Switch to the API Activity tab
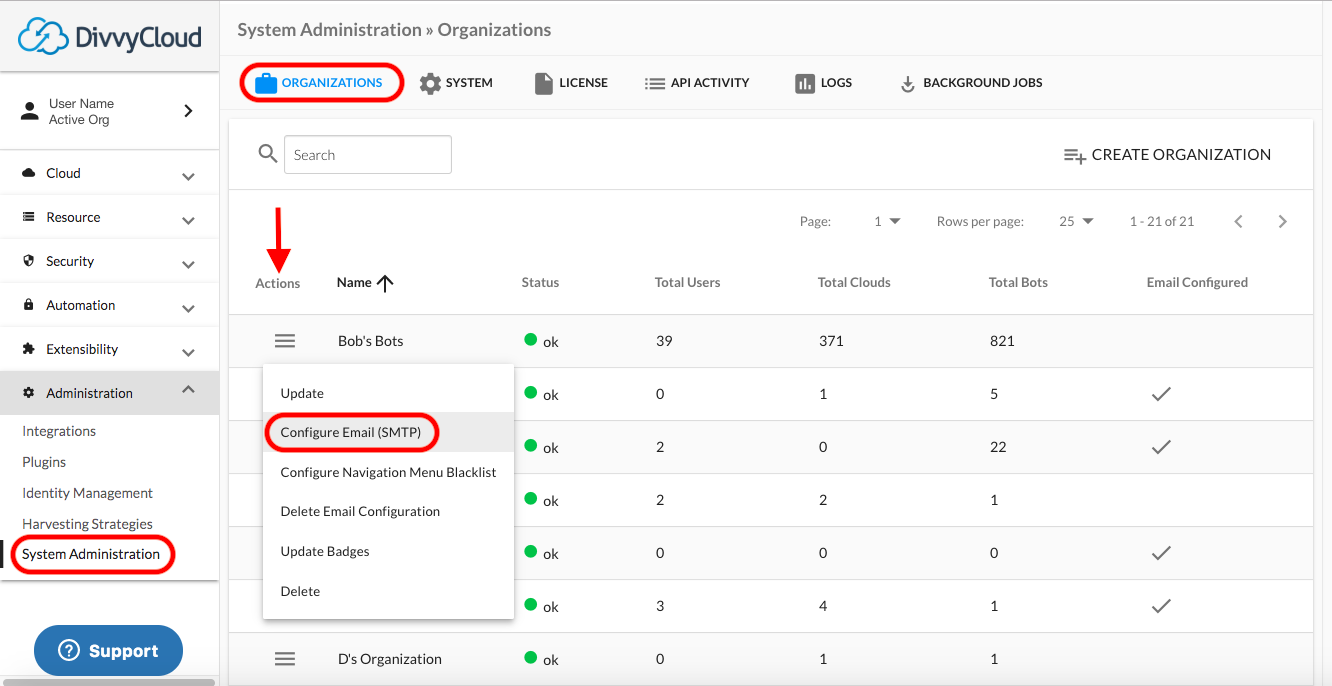Viewport: 1332px width, 686px height. pos(697,83)
